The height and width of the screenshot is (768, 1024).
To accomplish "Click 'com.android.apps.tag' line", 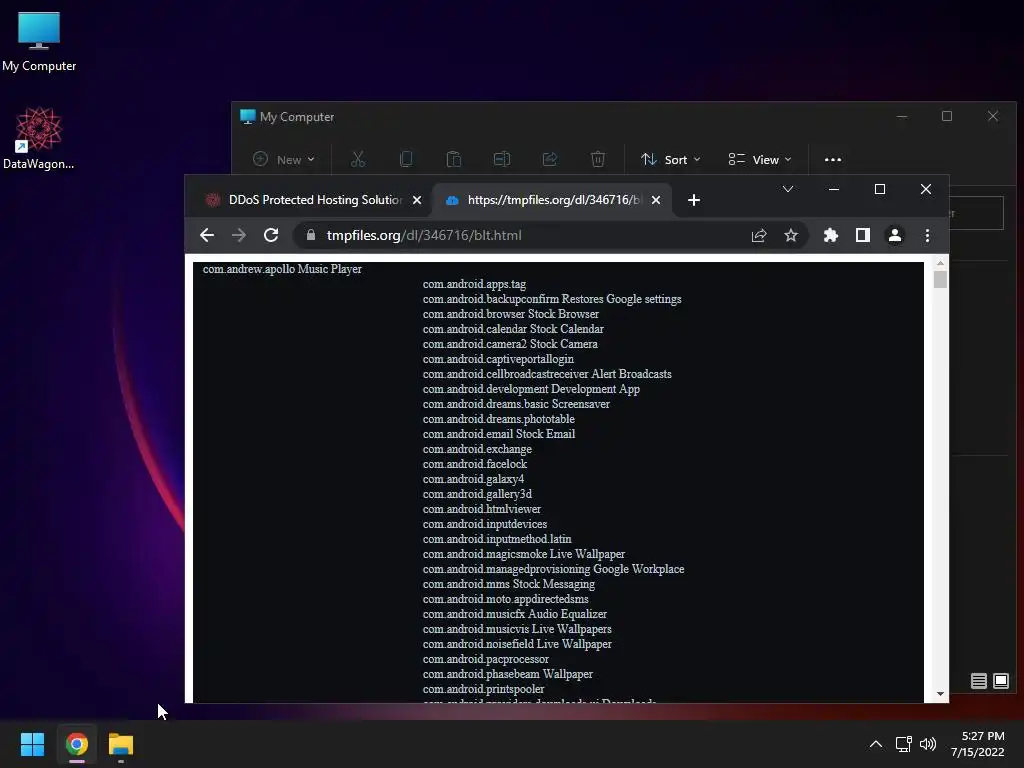I will 474,284.
